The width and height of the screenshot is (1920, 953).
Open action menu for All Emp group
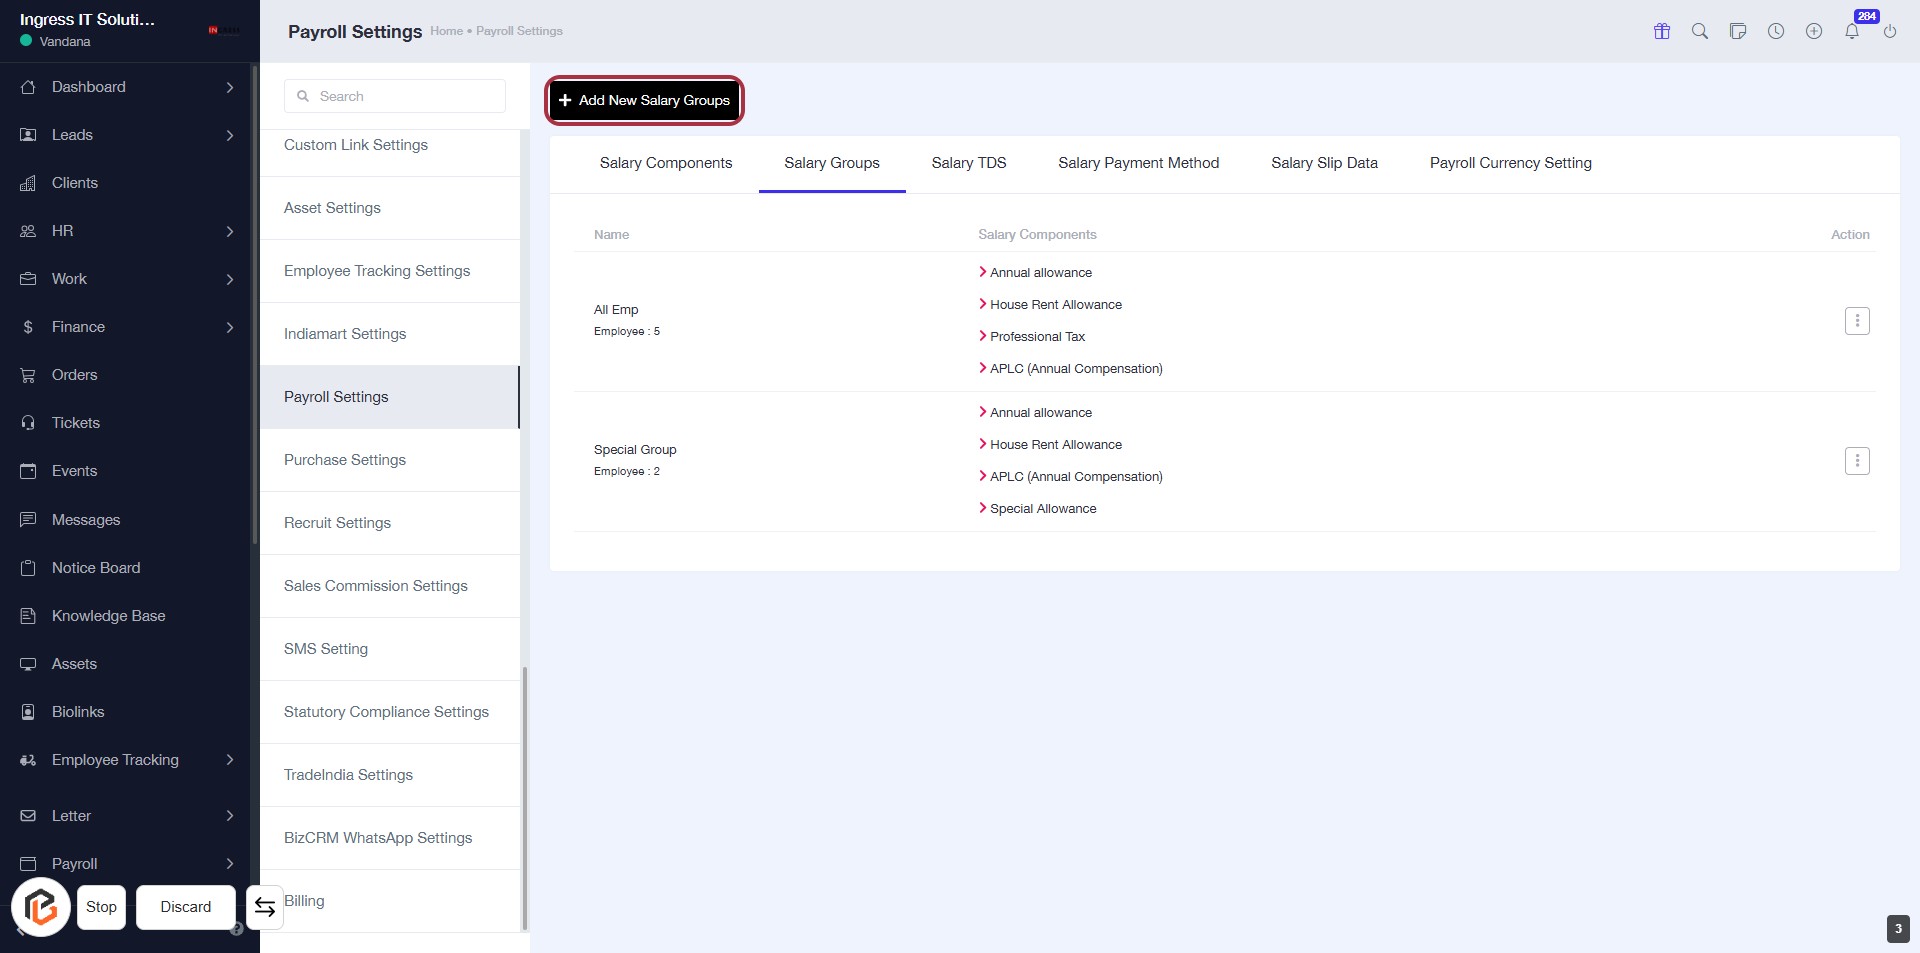(1857, 321)
